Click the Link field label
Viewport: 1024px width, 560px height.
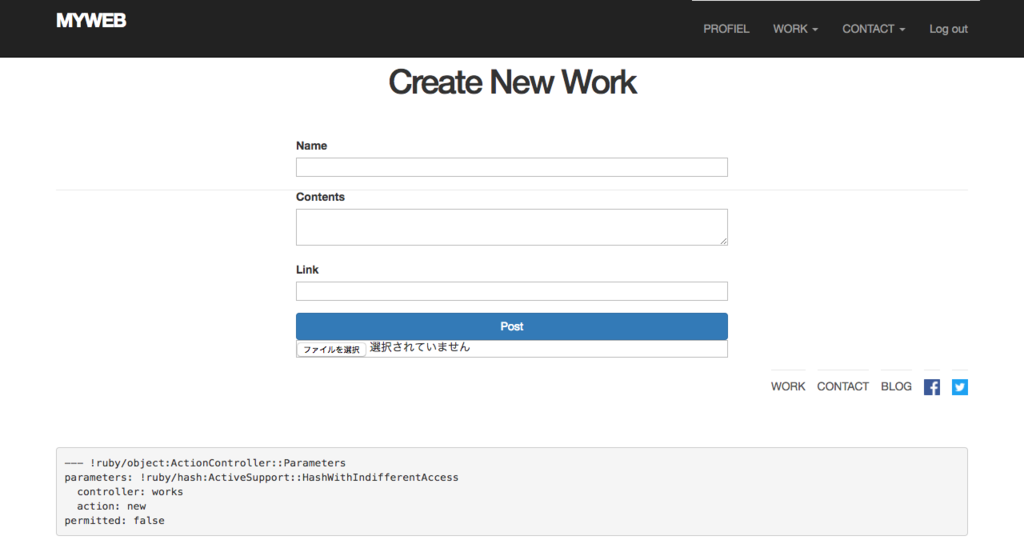pyautogui.click(x=307, y=270)
